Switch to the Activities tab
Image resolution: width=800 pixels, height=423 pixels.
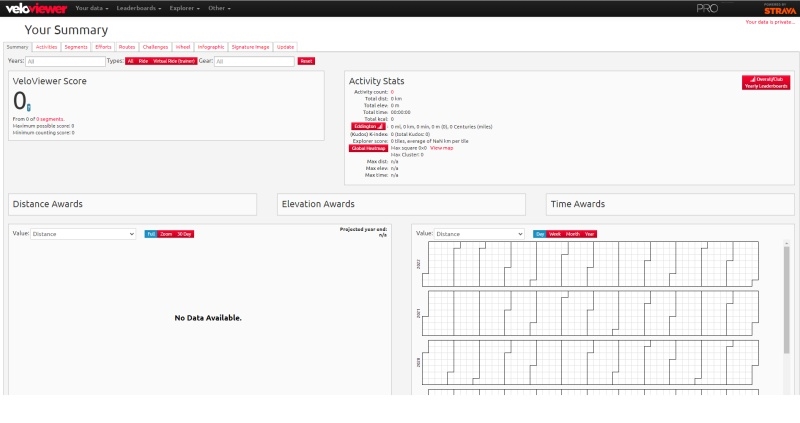click(x=46, y=47)
